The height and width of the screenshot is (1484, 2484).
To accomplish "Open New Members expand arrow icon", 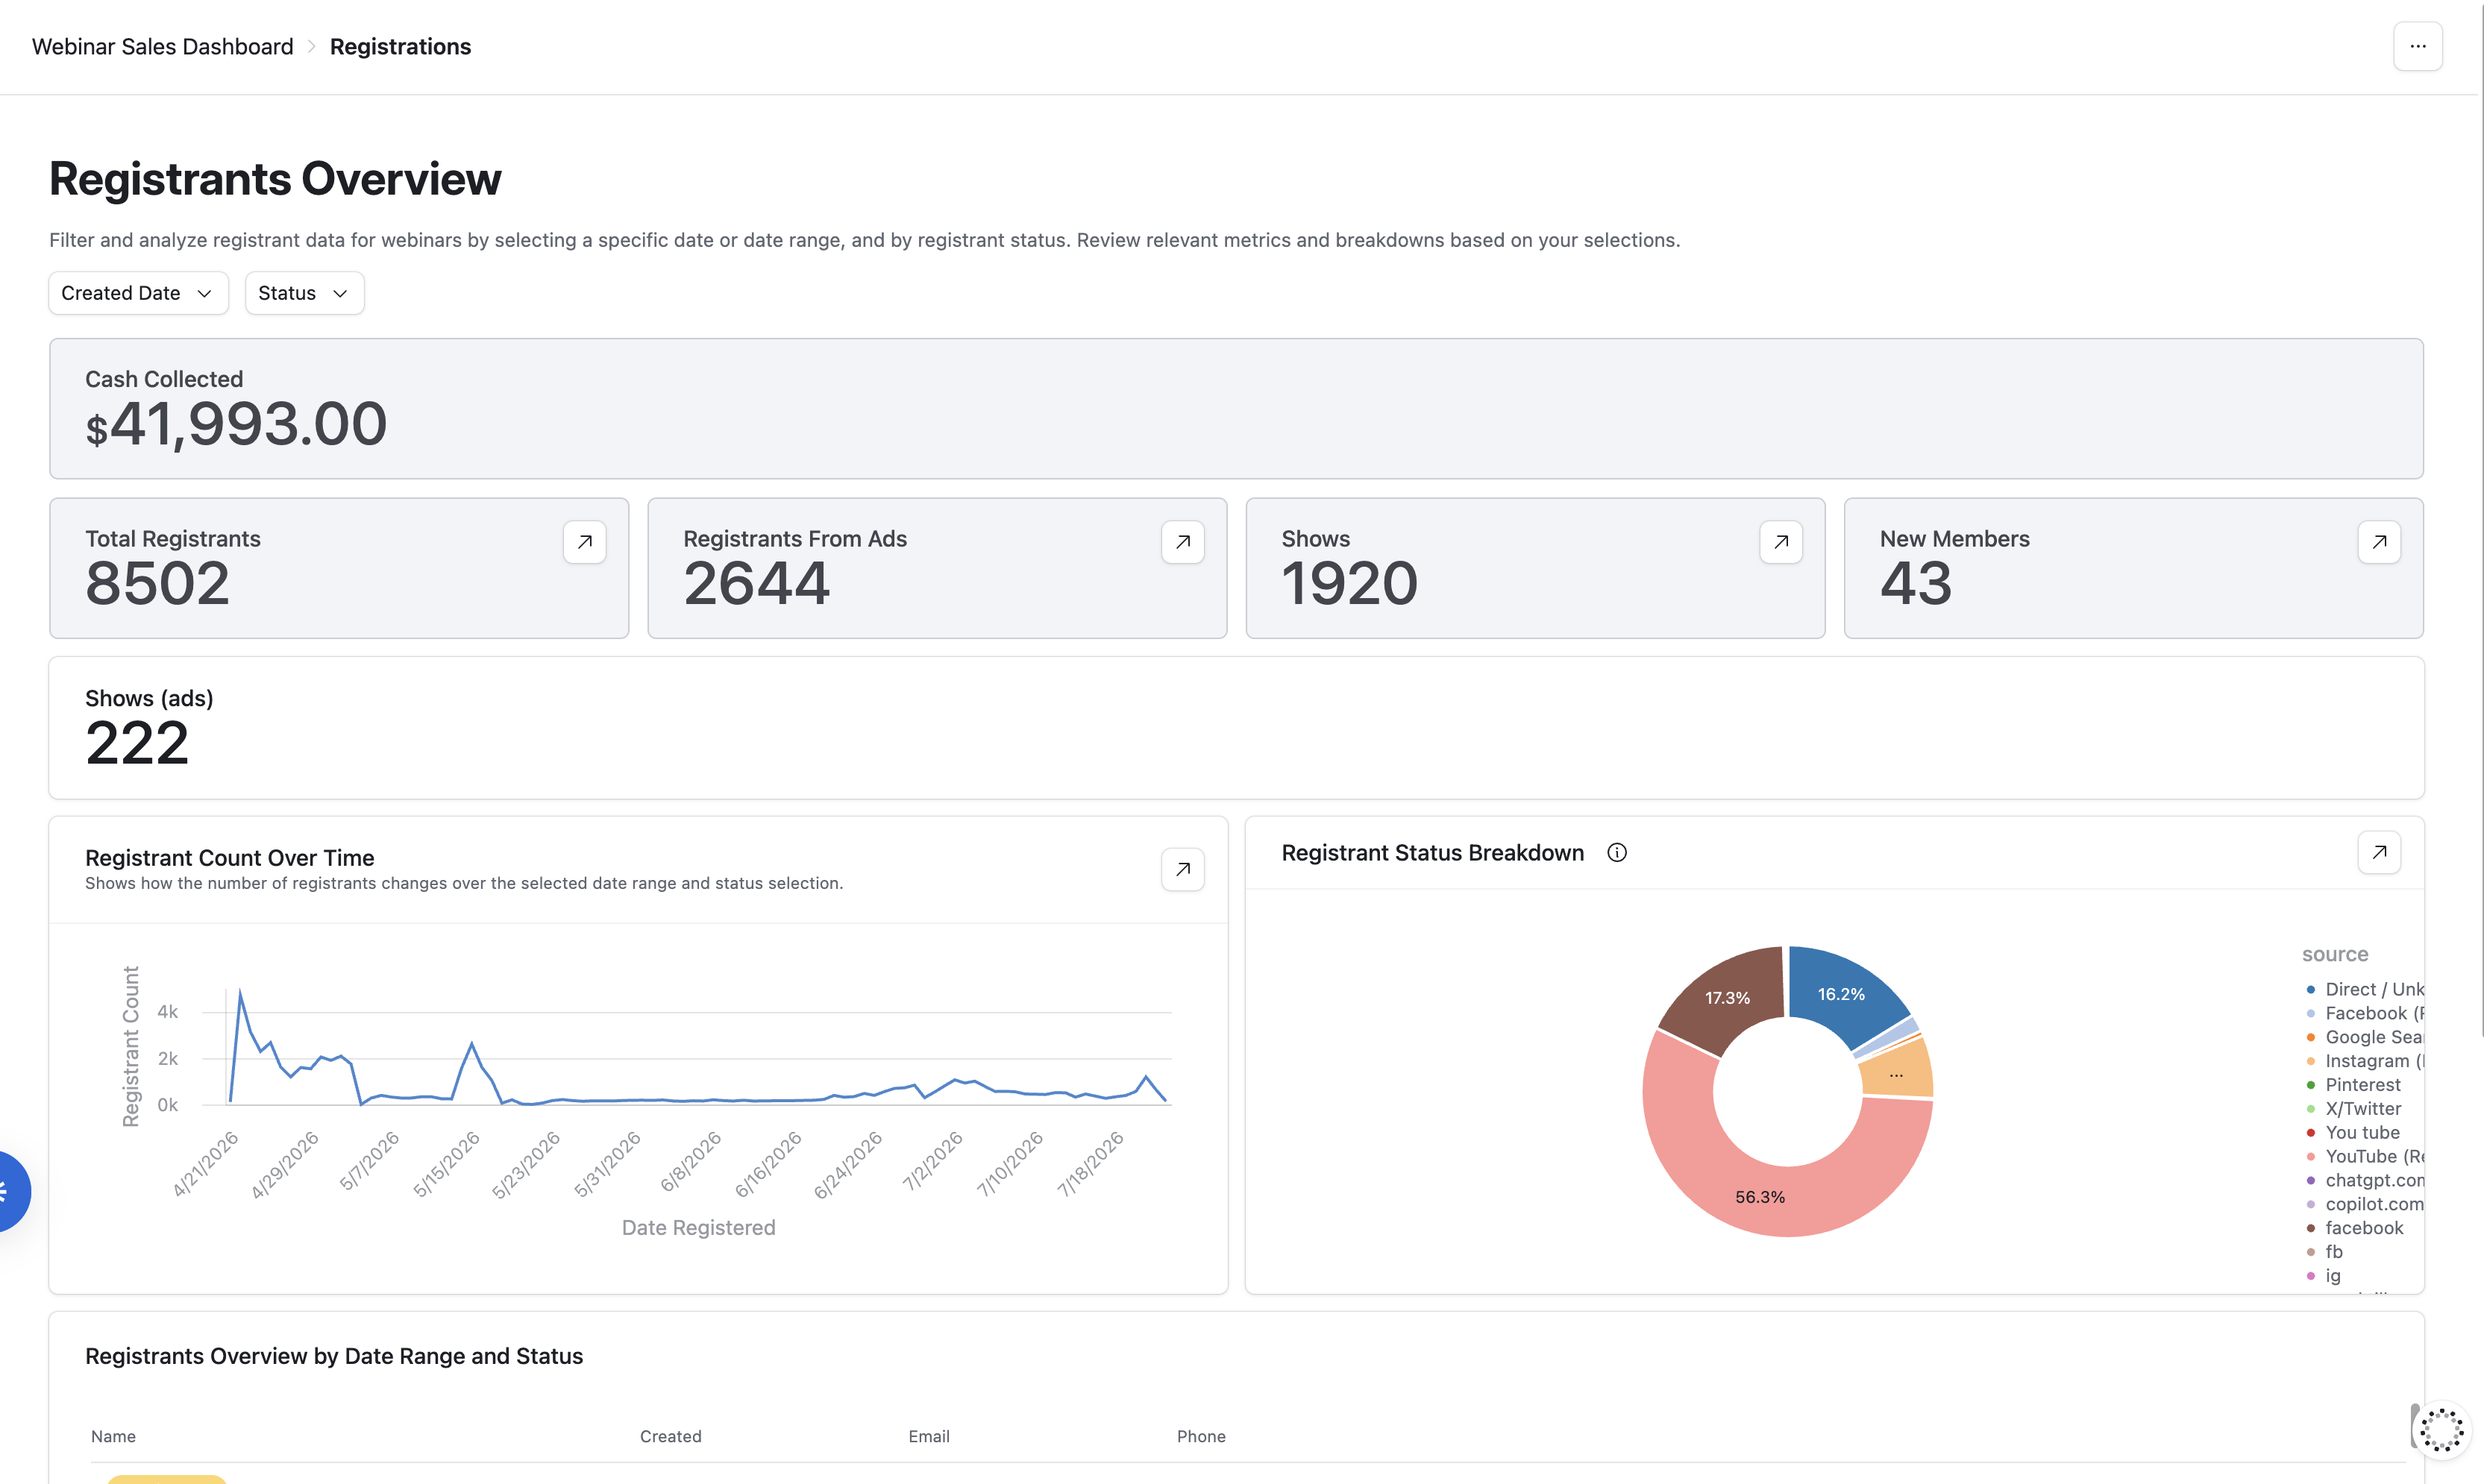I will (2378, 542).
